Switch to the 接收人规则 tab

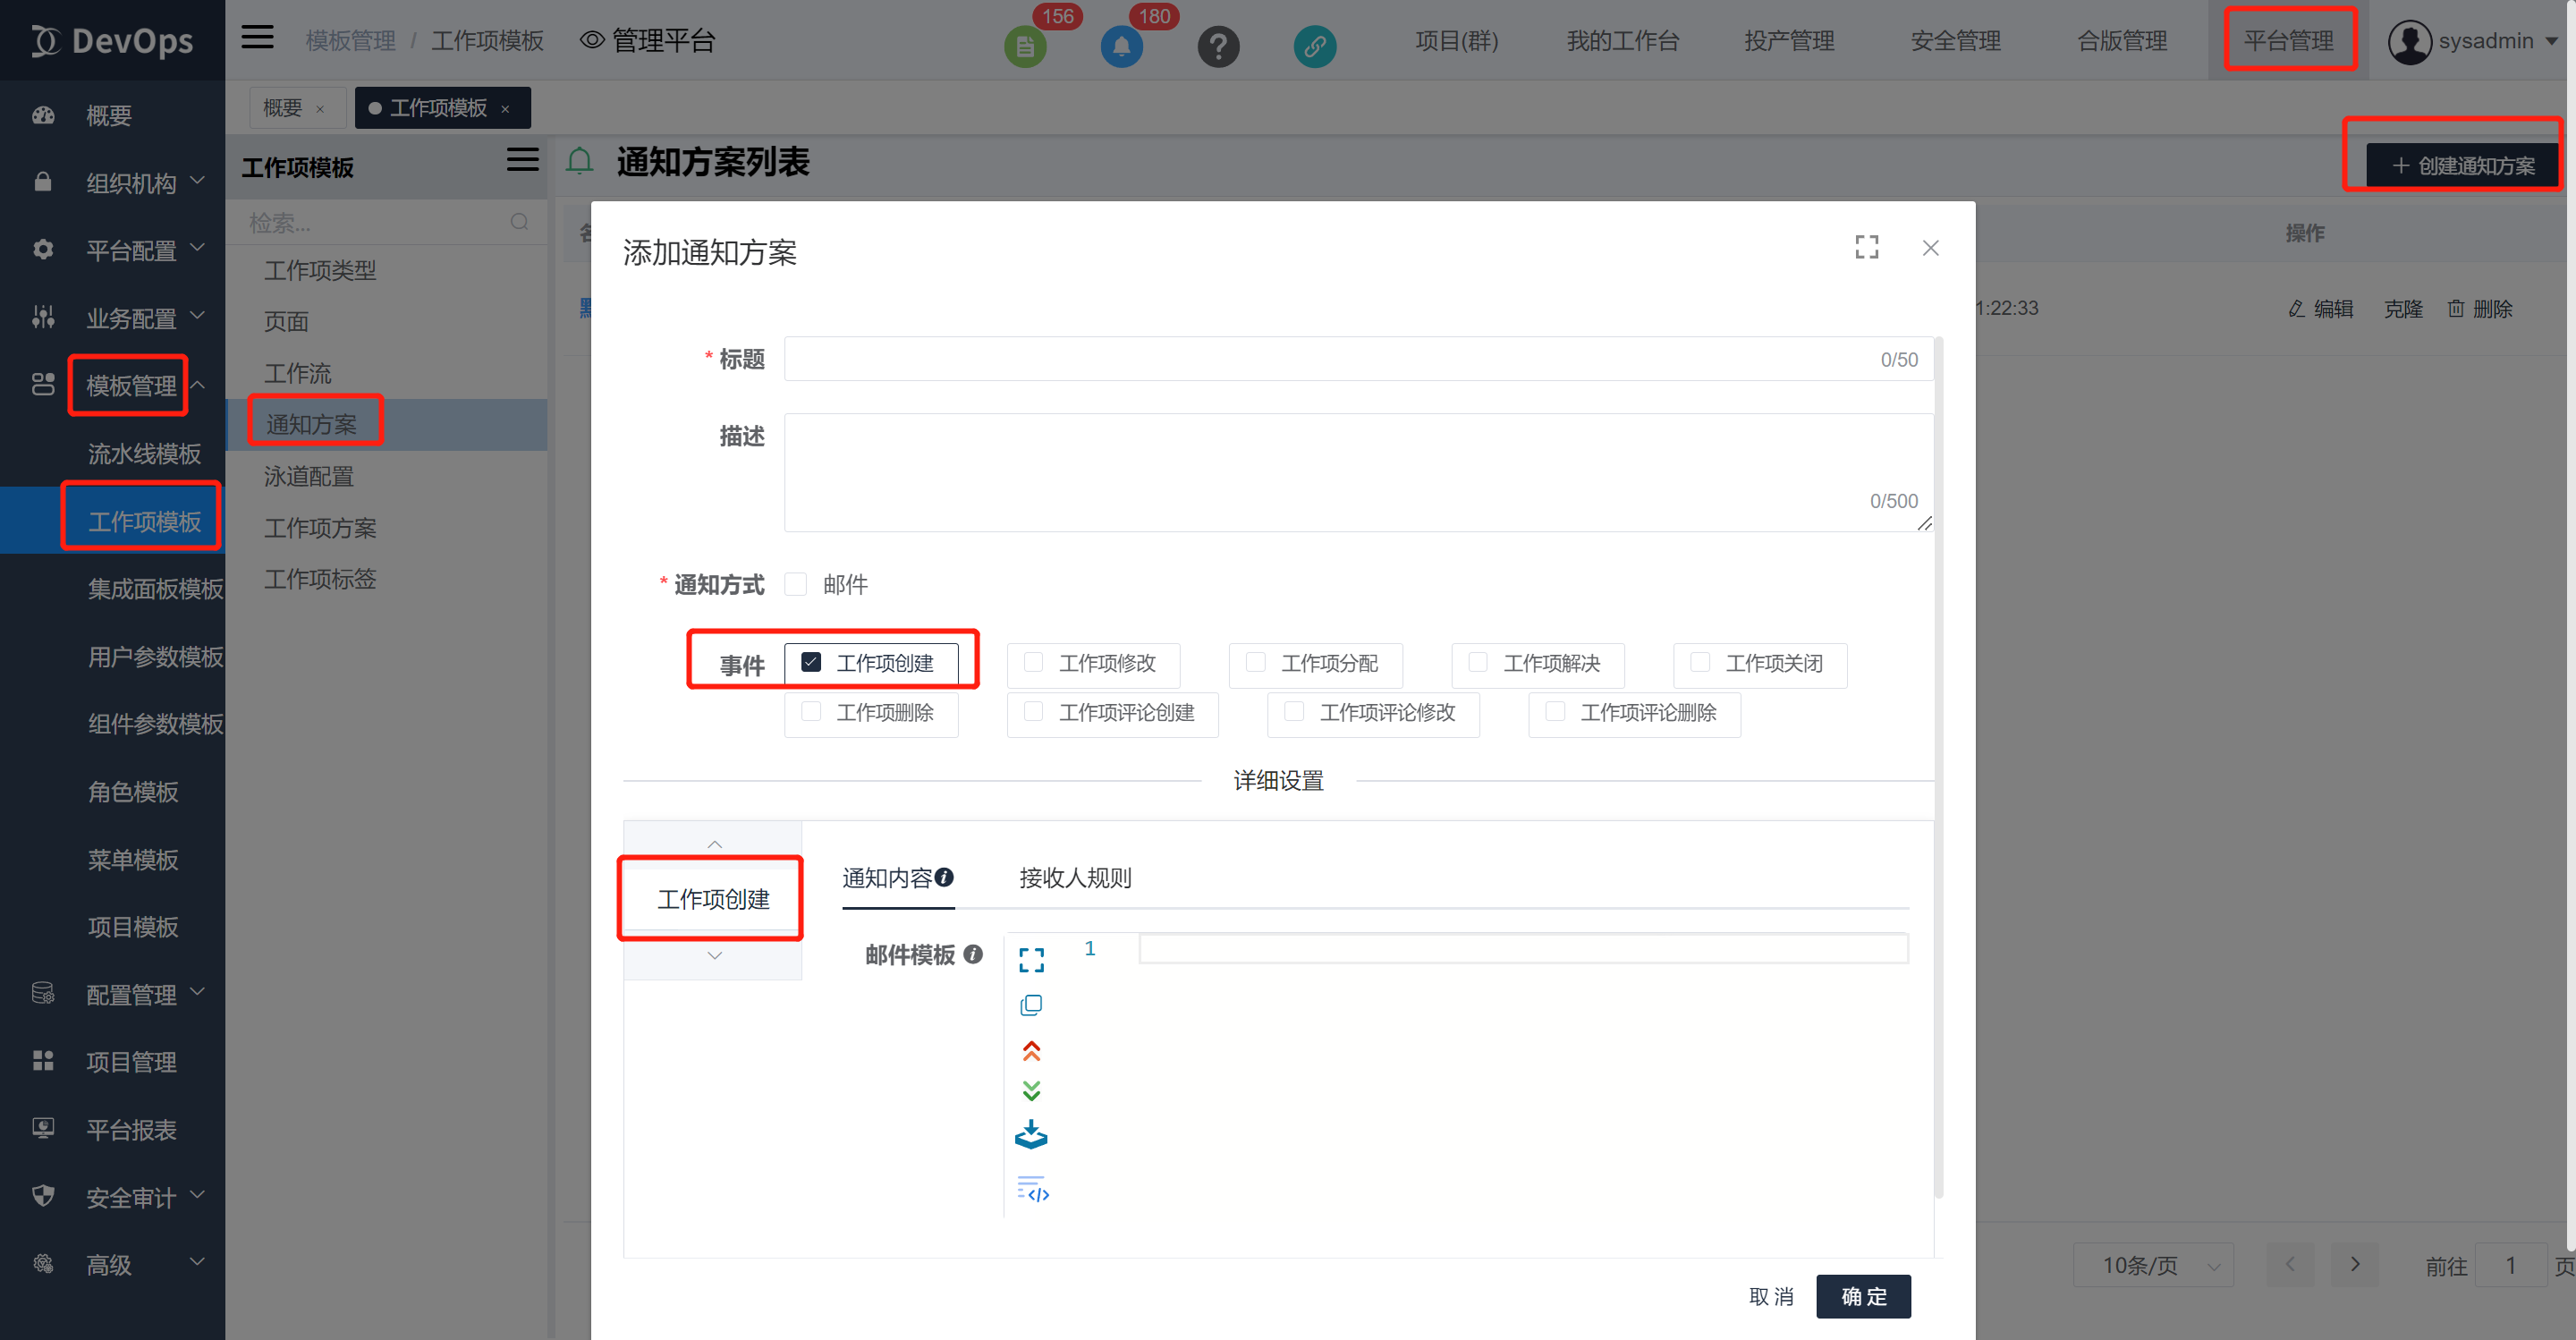pyautogui.click(x=1075, y=878)
